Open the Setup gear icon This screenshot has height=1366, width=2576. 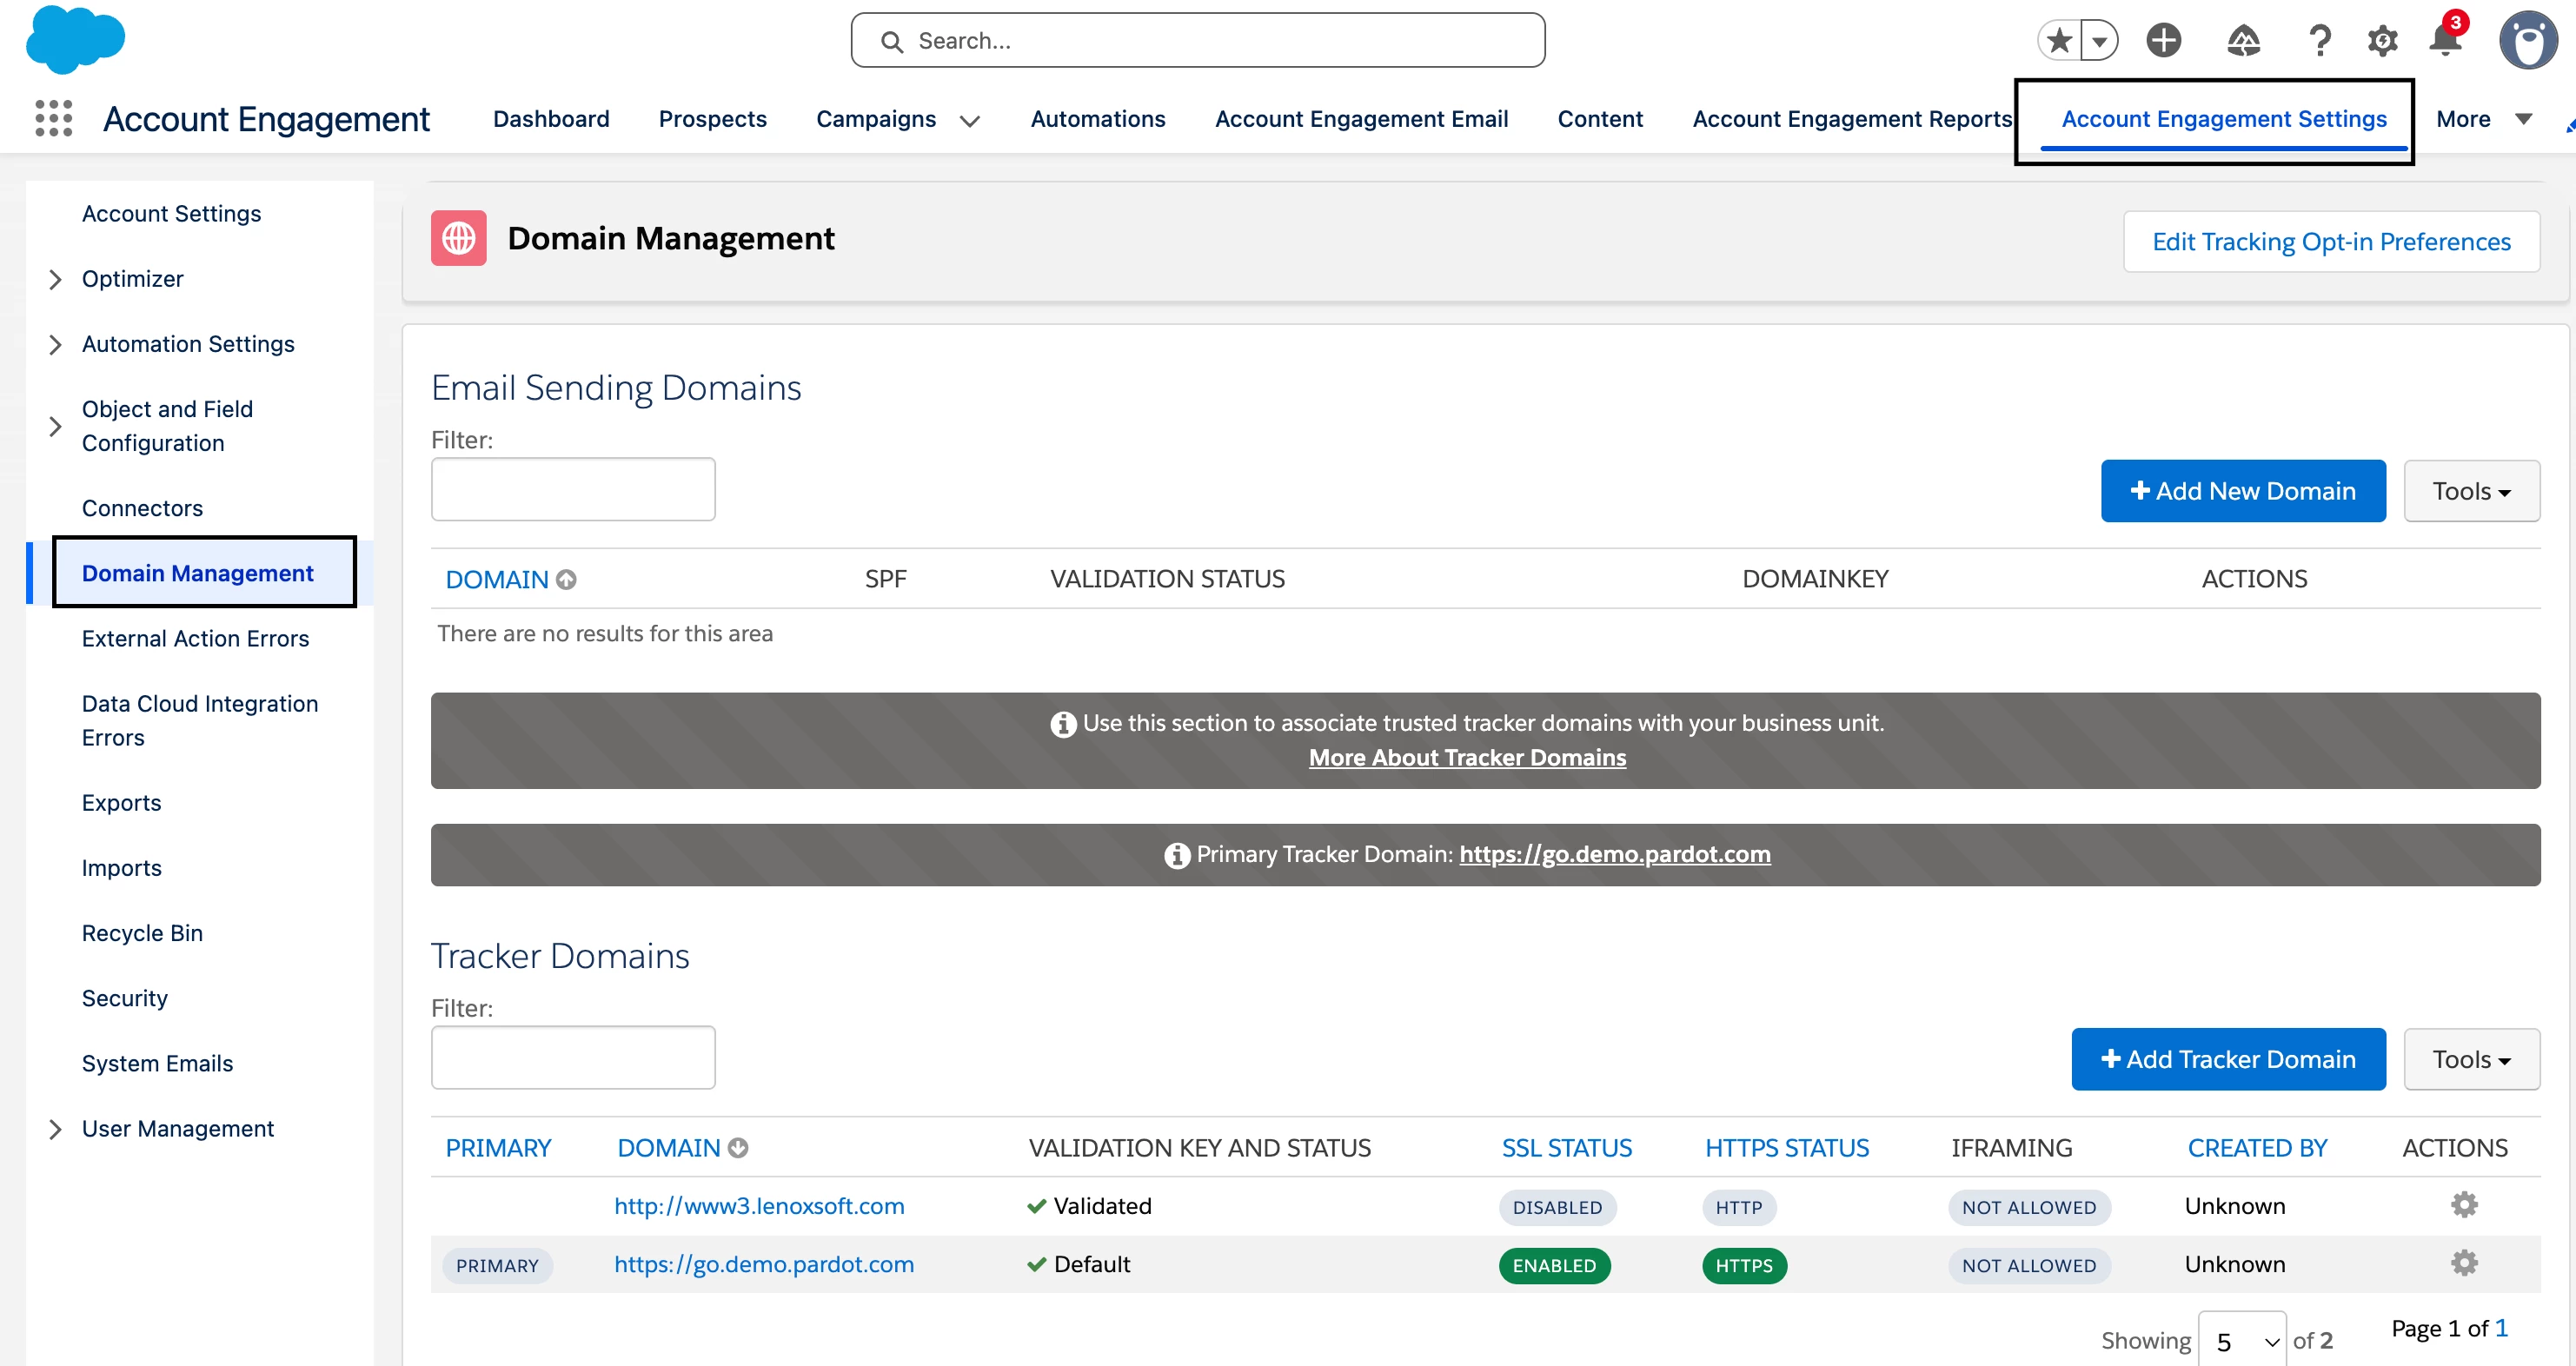click(2383, 40)
